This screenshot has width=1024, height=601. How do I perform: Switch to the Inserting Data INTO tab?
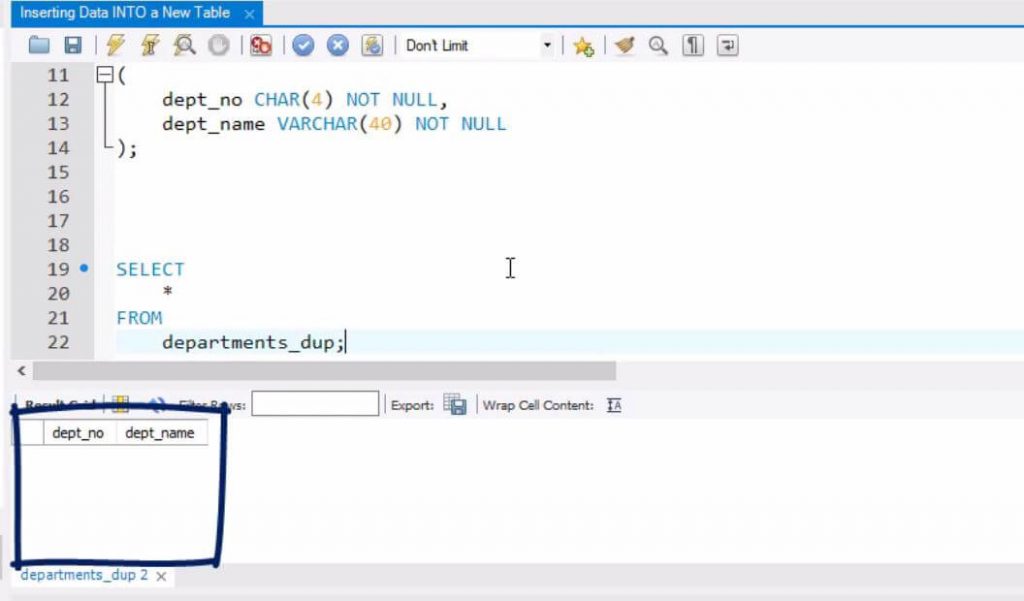click(x=110, y=13)
